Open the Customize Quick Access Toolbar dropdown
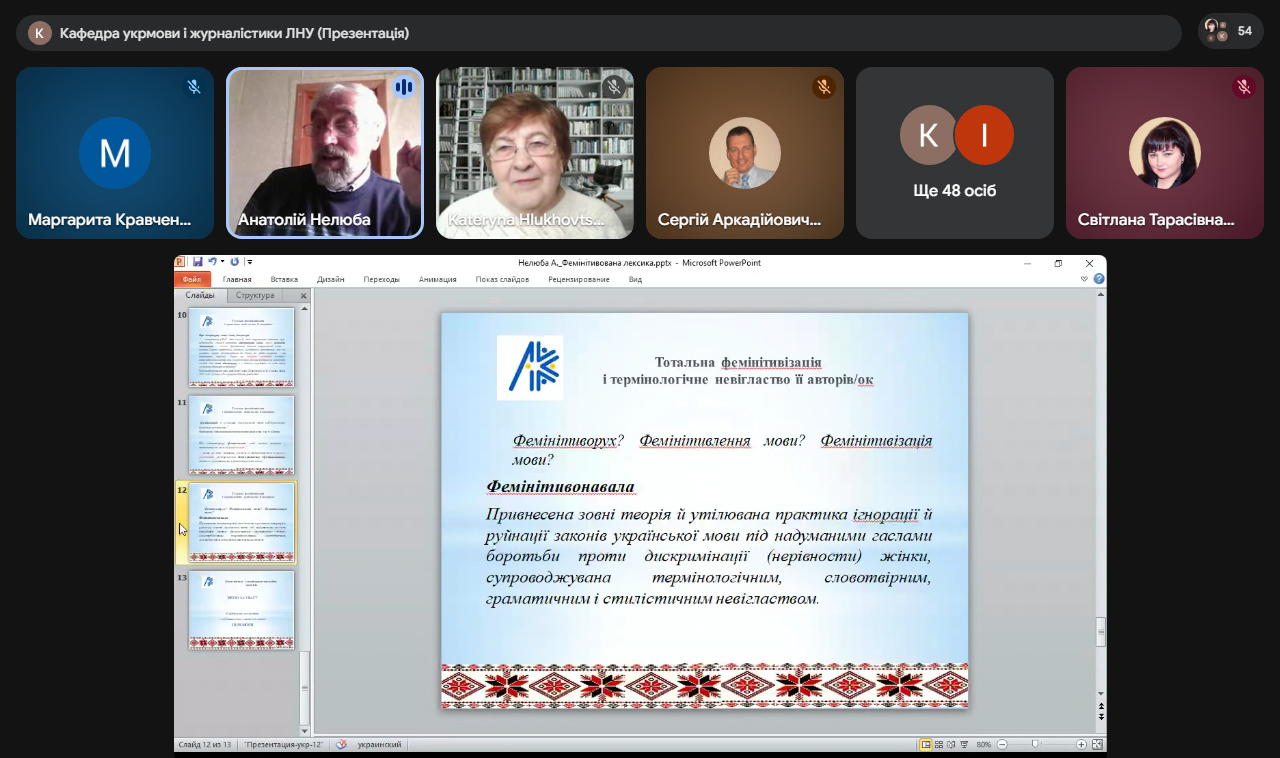Screen dimensions: 1280x758 click(x=250, y=262)
